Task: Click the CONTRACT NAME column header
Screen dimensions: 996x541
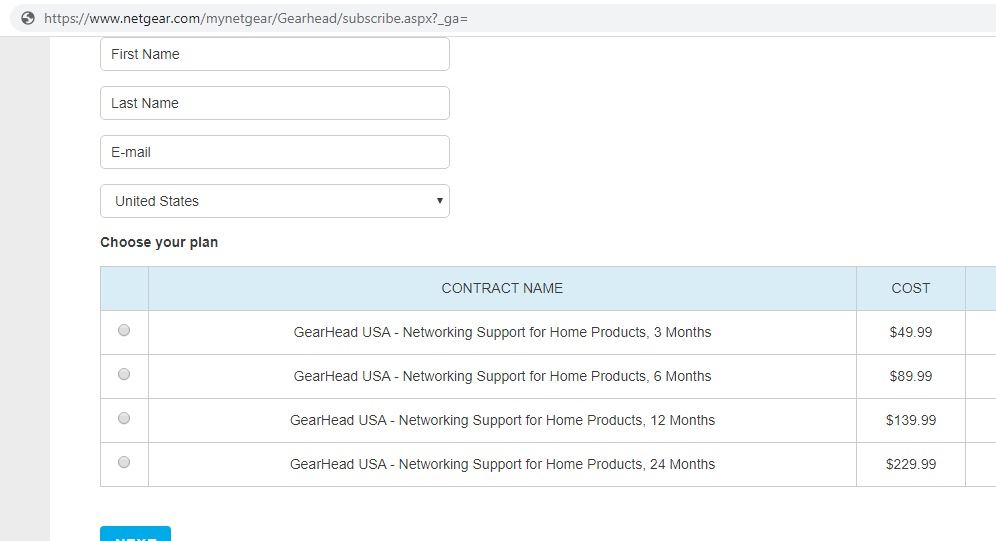Action: pyautogui.click(x=502, y=288)
